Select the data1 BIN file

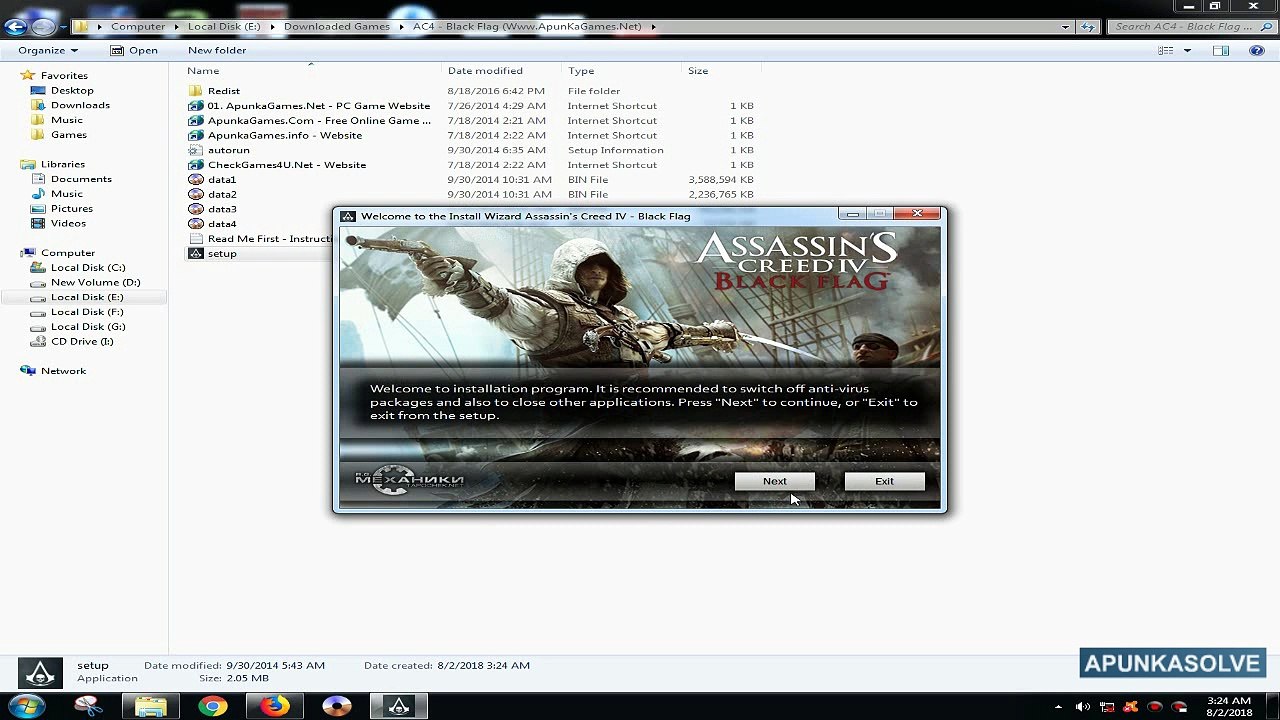click(x=221, y=180)
